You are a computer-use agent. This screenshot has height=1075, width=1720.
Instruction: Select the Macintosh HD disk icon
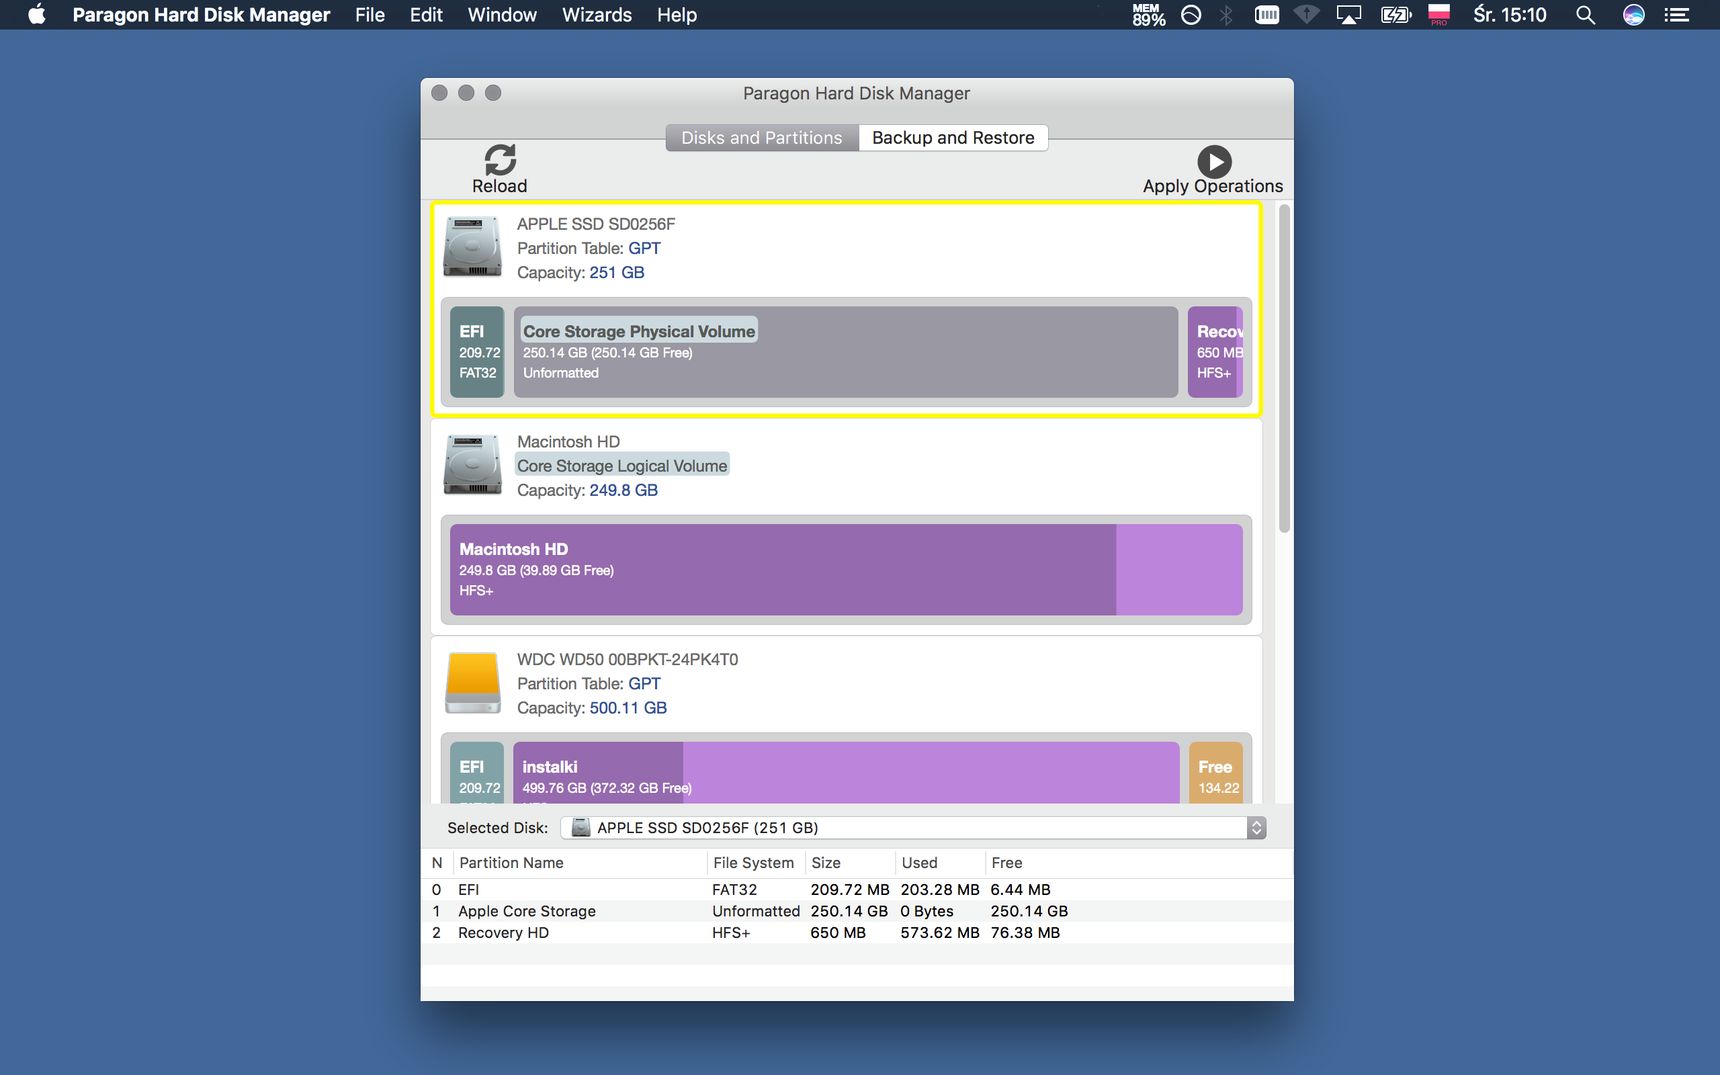pyautogui.click(x=472, y=465)
